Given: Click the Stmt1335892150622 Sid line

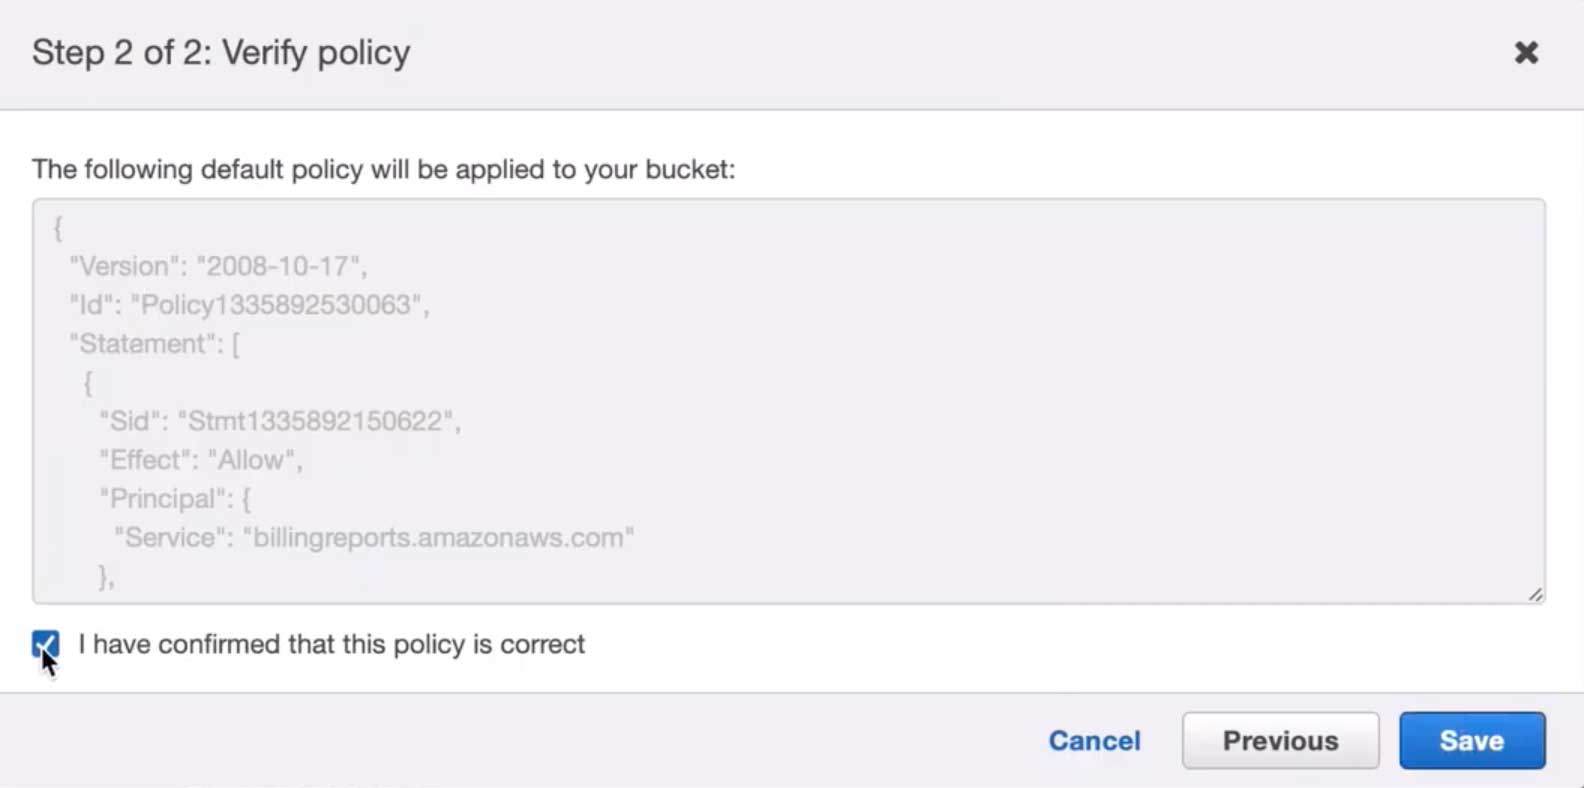Looking at the screenshot, I should click(x=279, y=421).
